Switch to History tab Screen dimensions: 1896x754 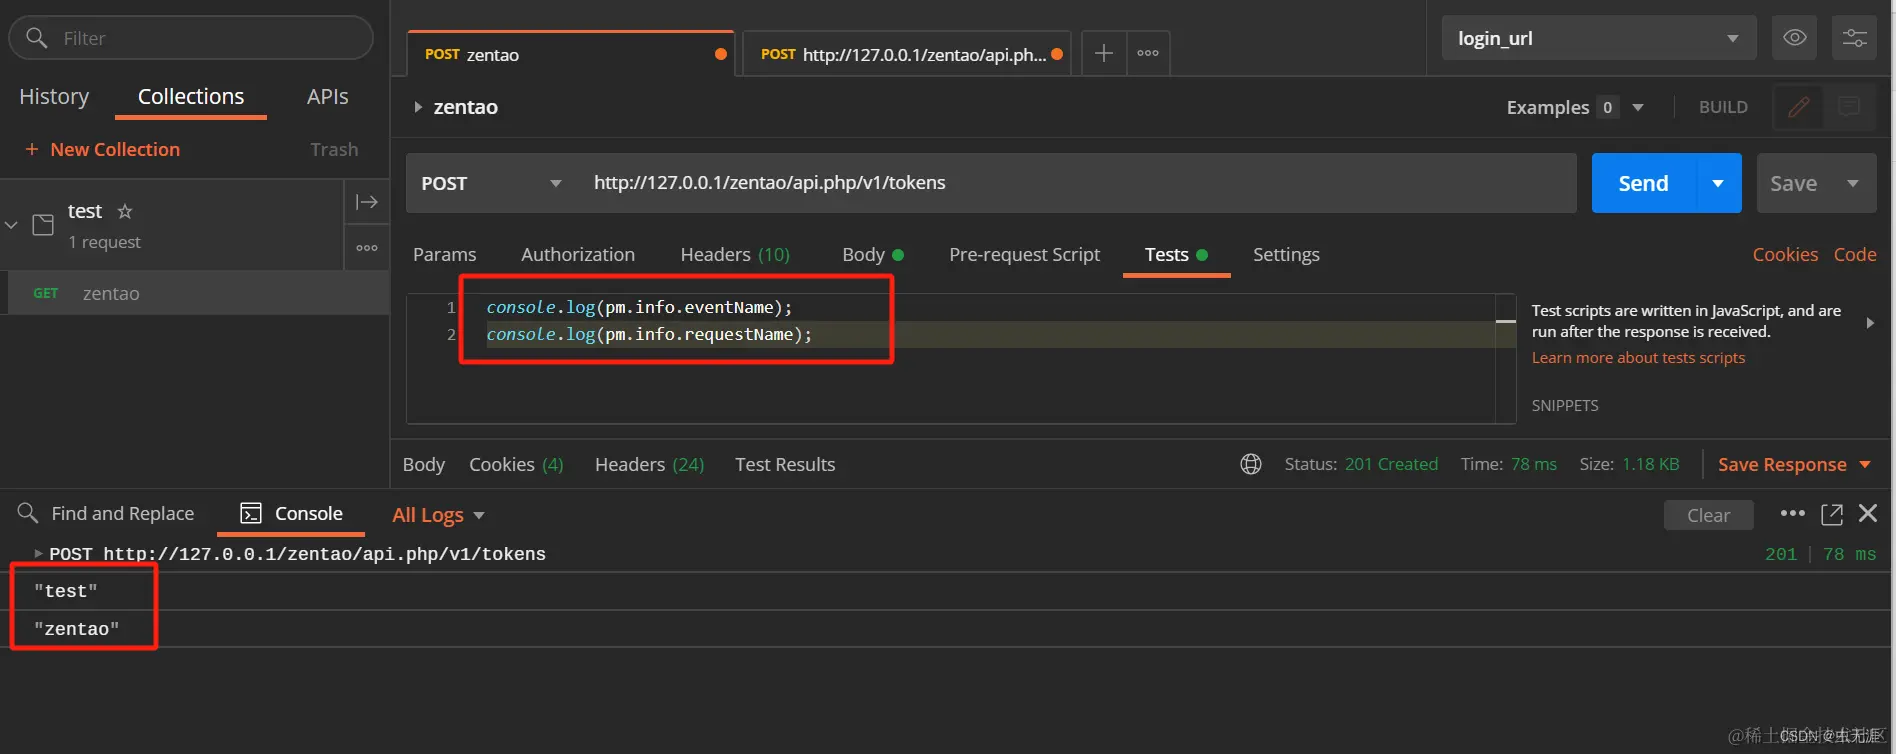coord(54,96)
